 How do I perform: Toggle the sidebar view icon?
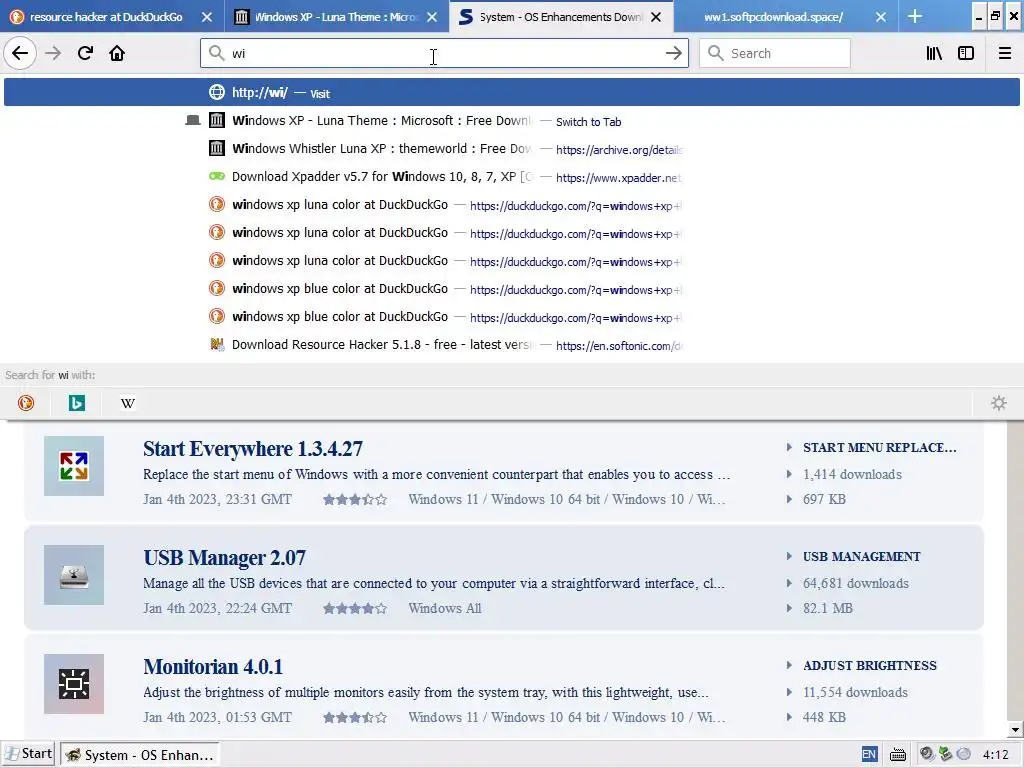[966, 53]
